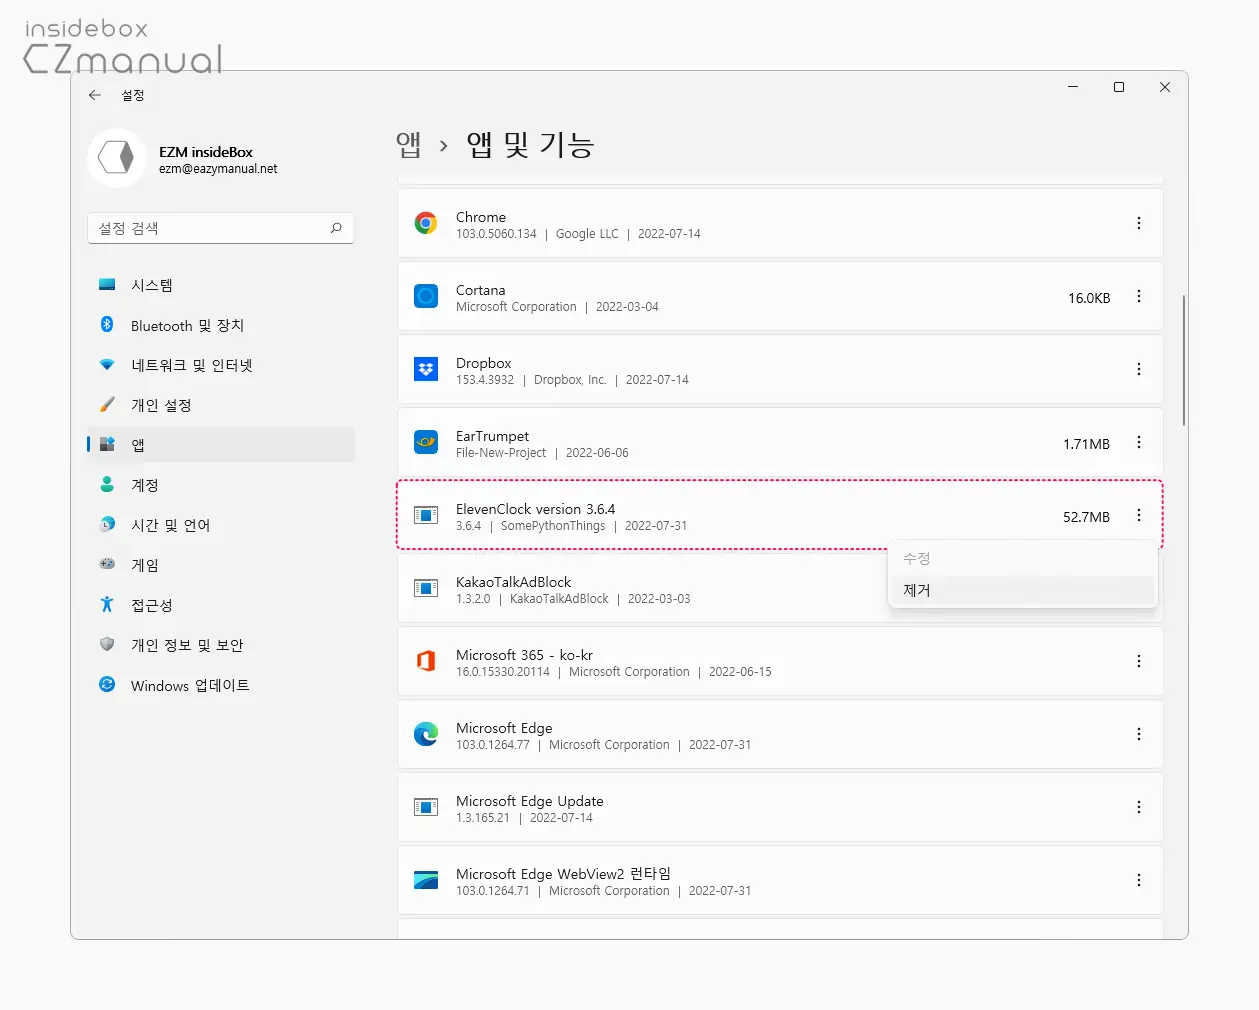Screen dimensions: 1259x1010
Task: Click the Edge WebView2 런타임 icon
Action: (426, 881)
